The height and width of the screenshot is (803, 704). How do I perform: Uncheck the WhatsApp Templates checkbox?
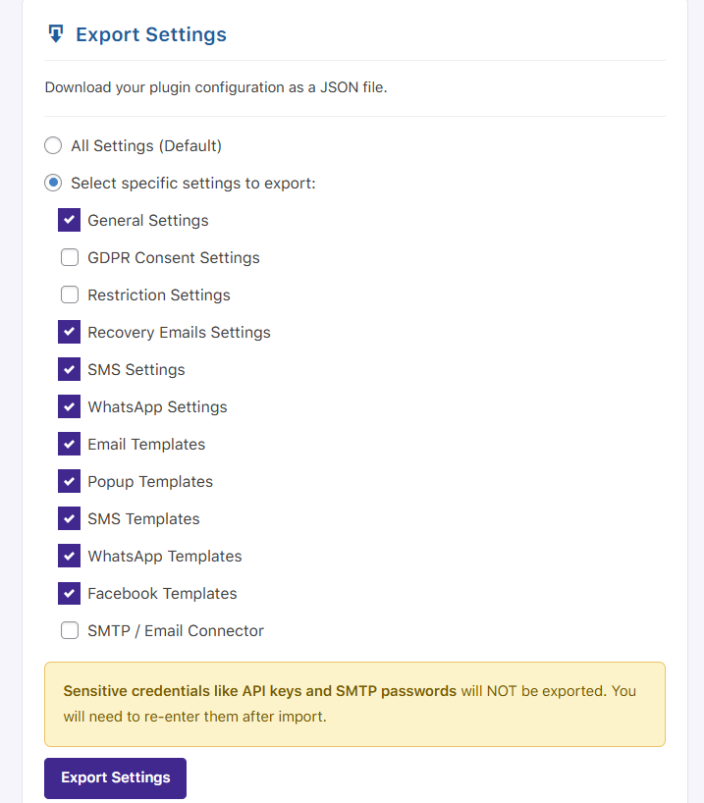pos(69,556)
